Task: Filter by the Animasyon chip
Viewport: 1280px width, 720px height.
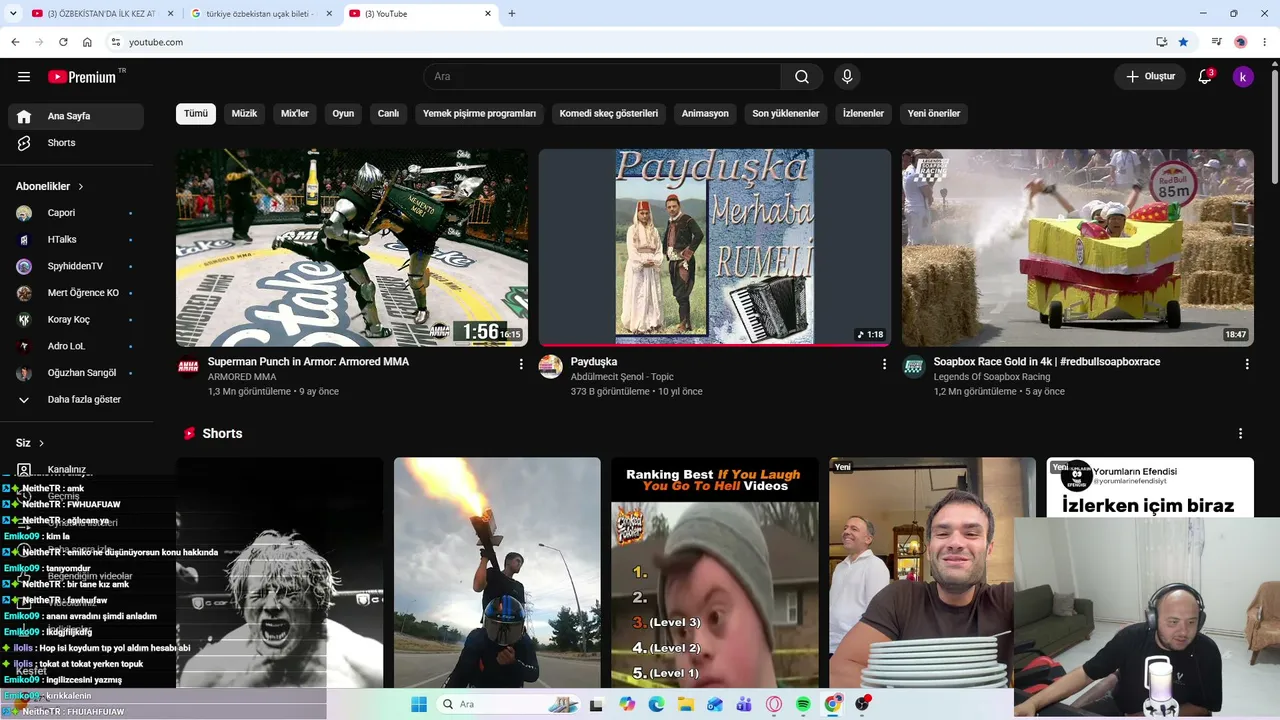Action: point(705,114)
